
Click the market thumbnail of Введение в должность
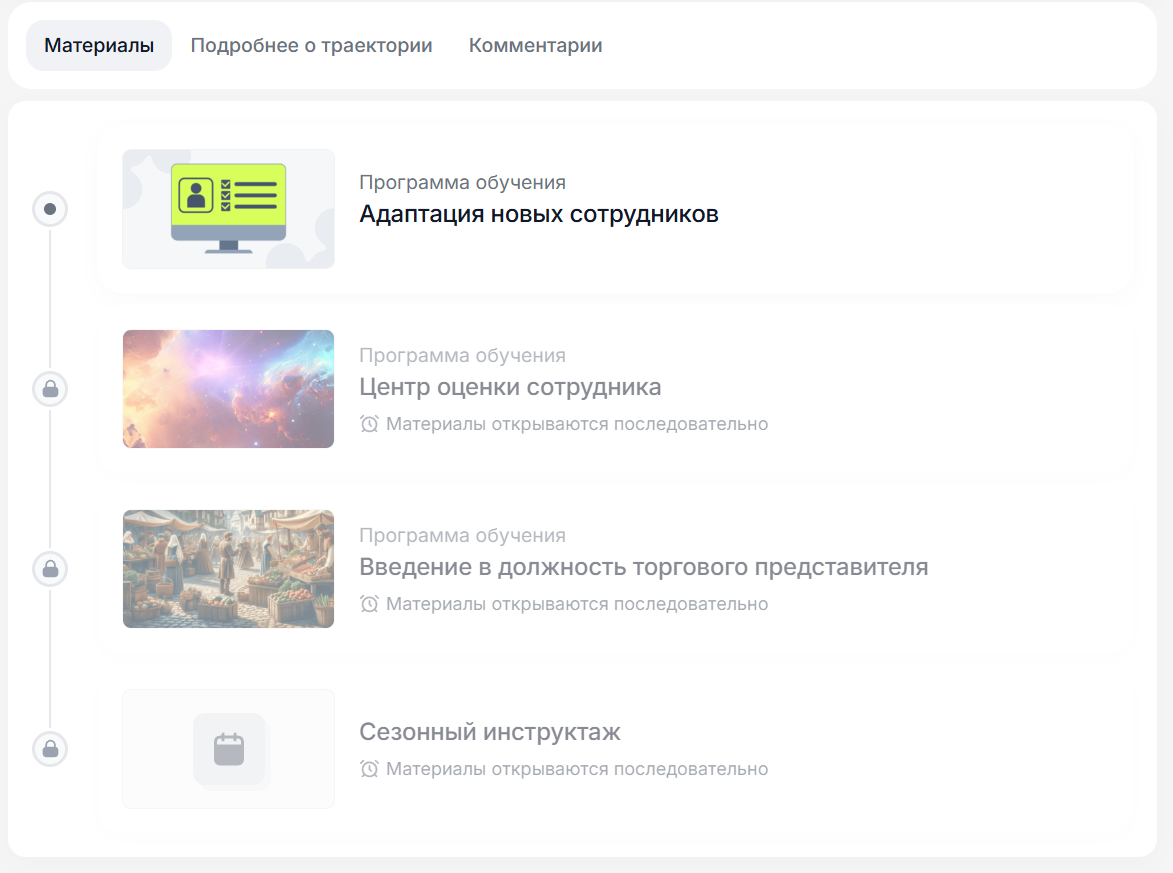tap(228, 569)
